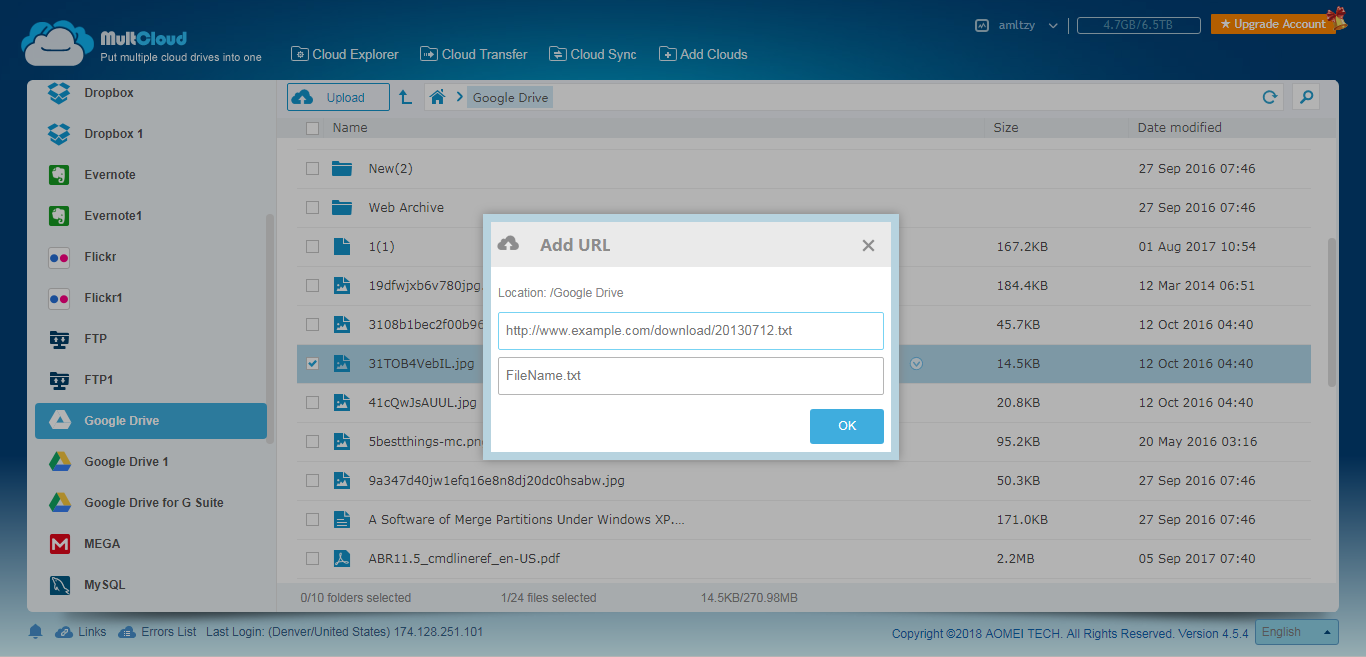The height and width of the screenshot is (657, 1366).
Task: Sort by Date modified column header
Action: [x=1180, y=128]
